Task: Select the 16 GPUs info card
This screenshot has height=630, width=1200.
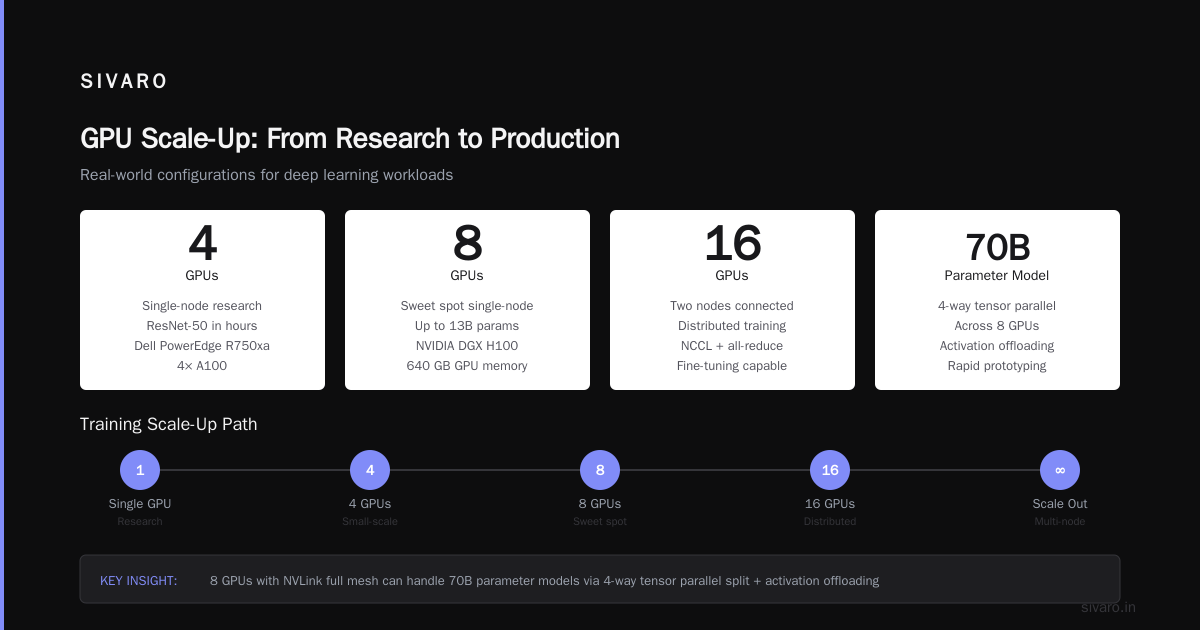Action: click(x=732, y=300)
